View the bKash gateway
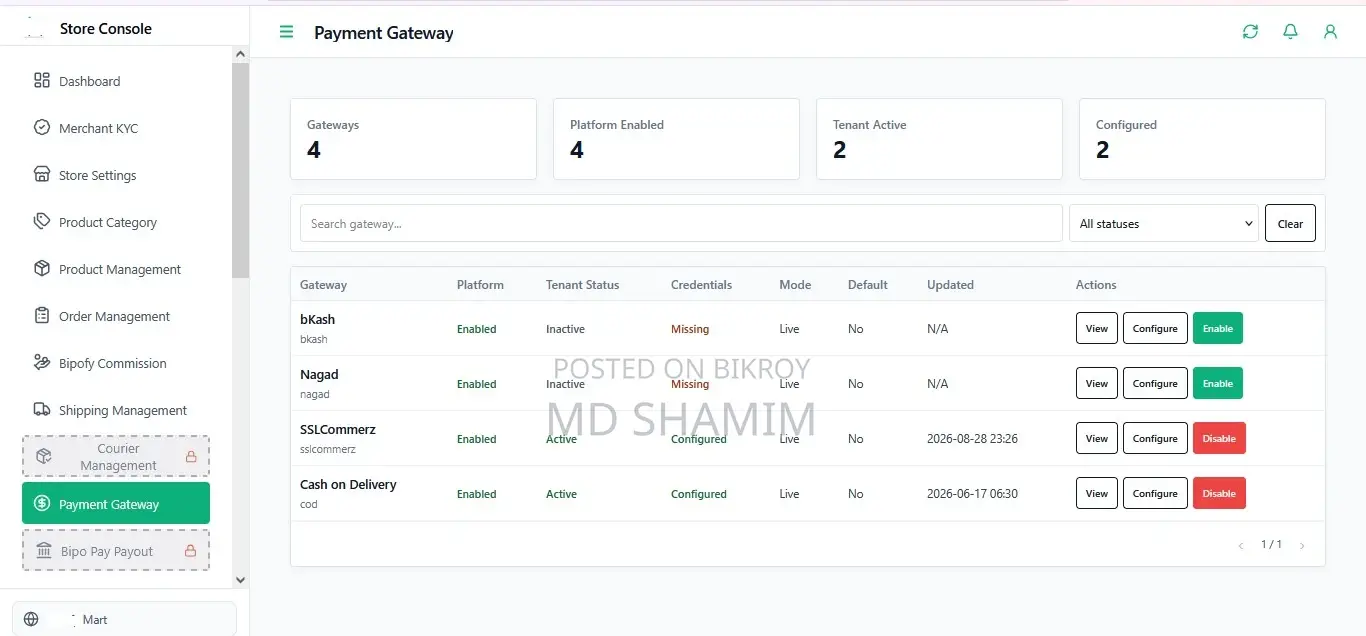This screenshot has height=636, width=1366. [1097, 328]
